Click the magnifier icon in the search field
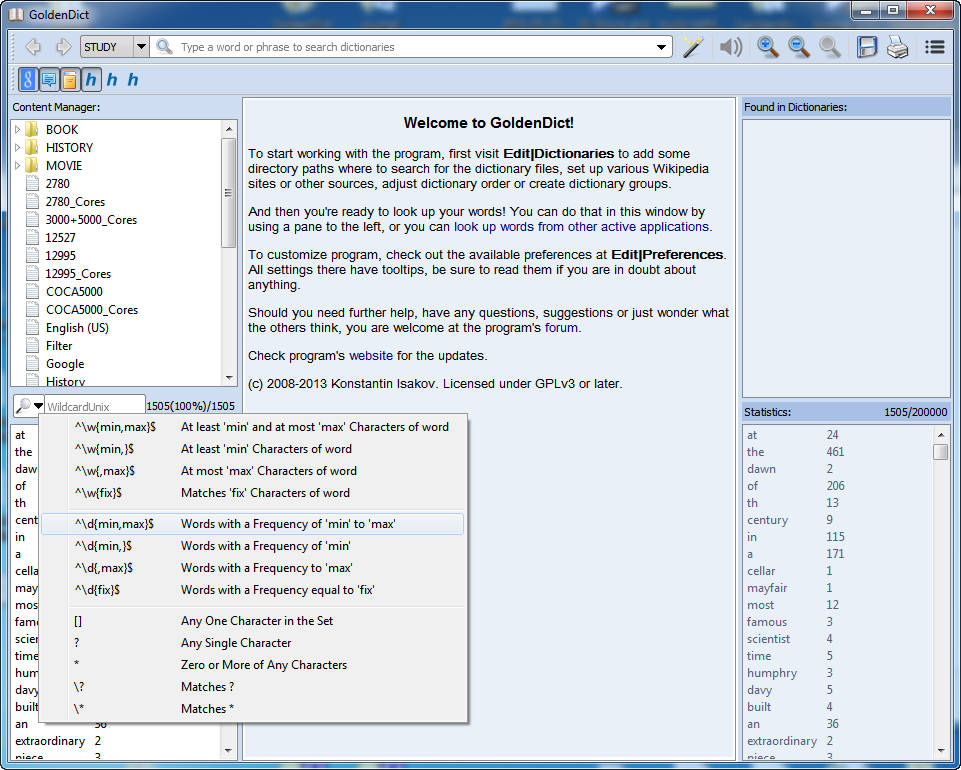This screenshot has width=961, height=770. [164, 47]
